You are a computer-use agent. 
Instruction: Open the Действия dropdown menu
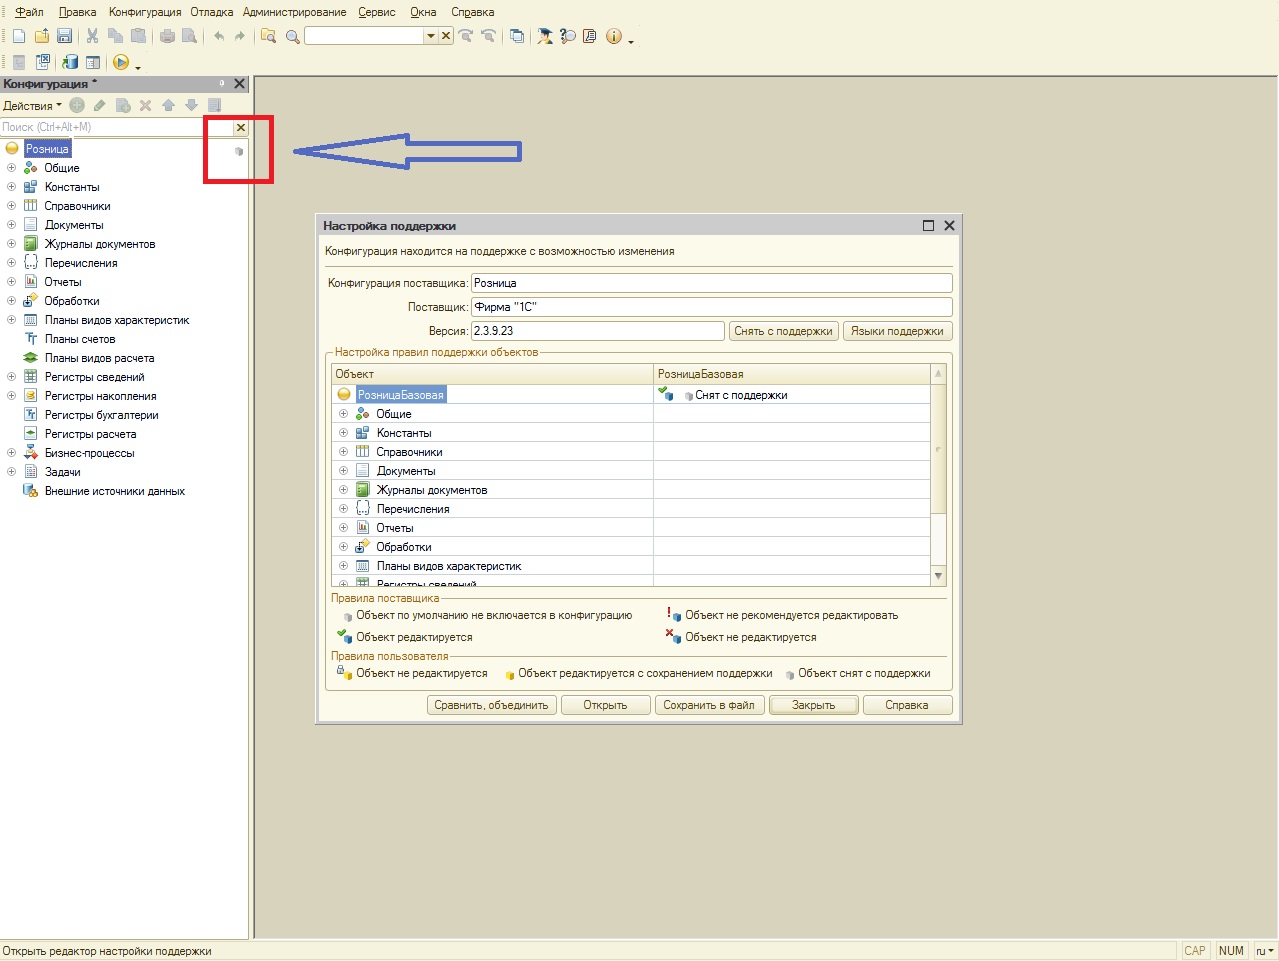[32, 105]
